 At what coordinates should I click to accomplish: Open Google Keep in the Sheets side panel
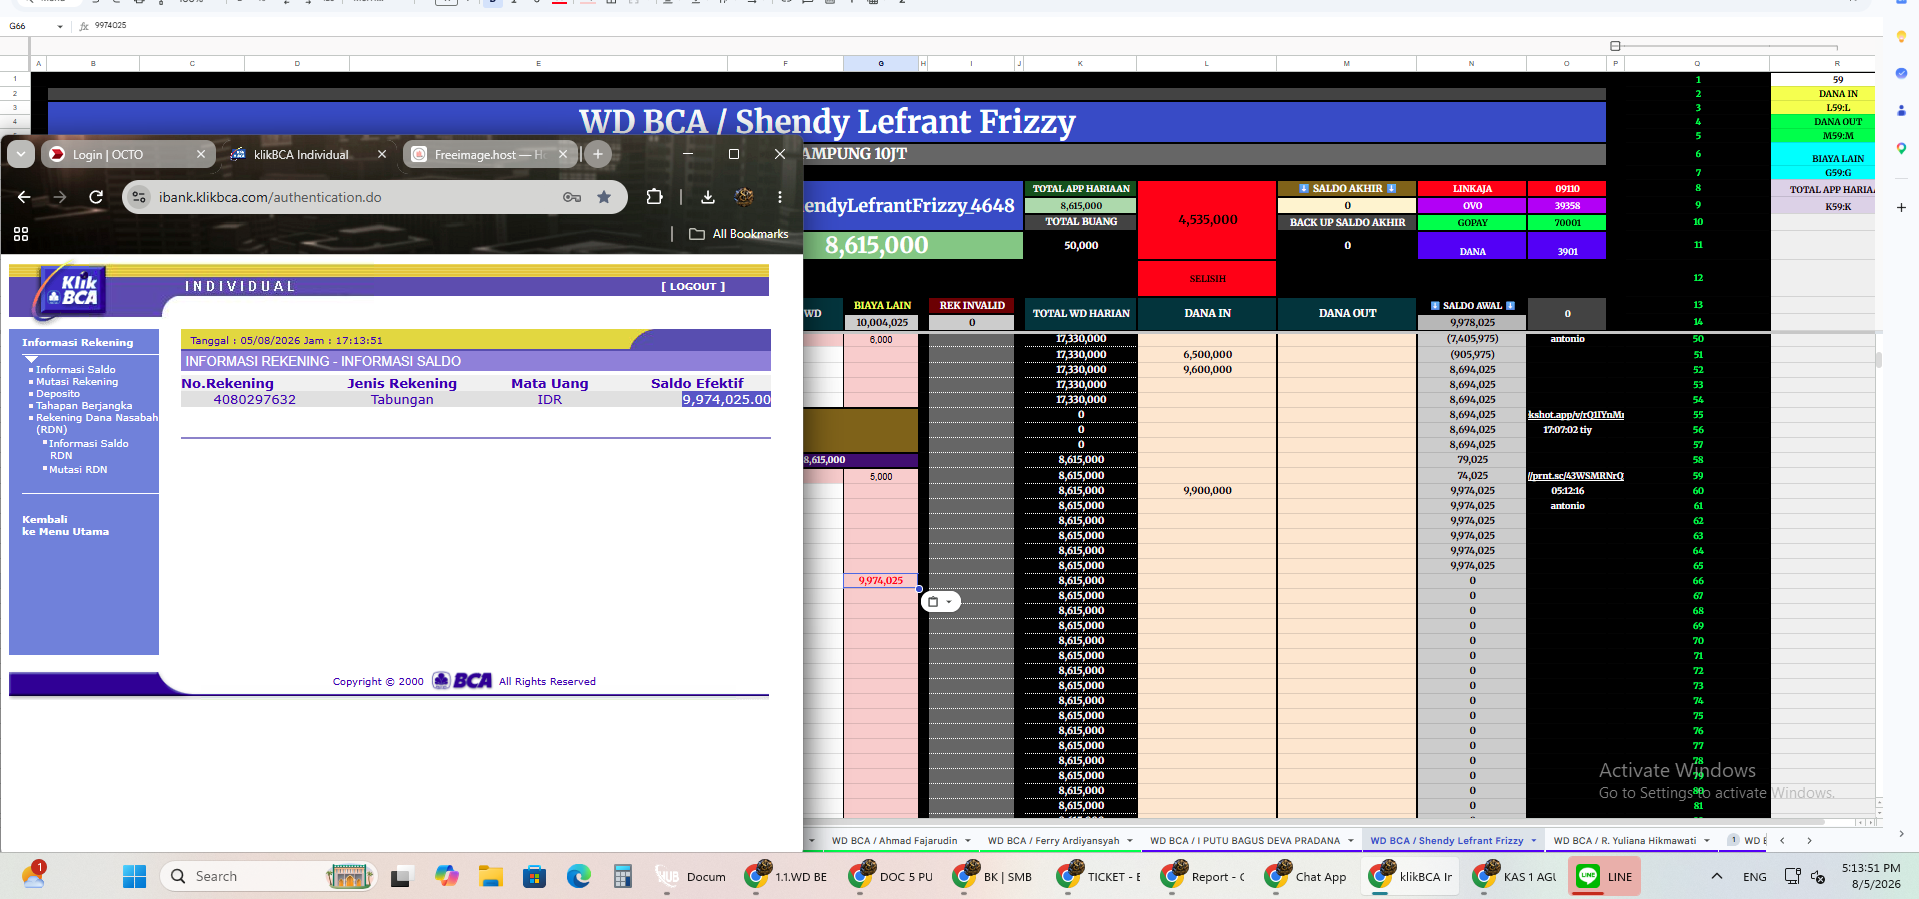point(1901,37)
